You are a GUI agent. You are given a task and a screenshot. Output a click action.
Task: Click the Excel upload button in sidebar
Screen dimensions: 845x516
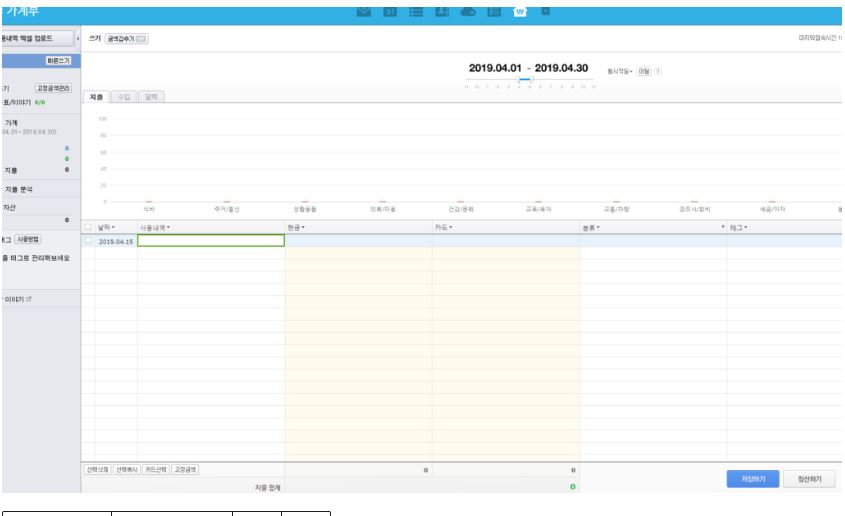pyautogui.click(x=37, y=38)
